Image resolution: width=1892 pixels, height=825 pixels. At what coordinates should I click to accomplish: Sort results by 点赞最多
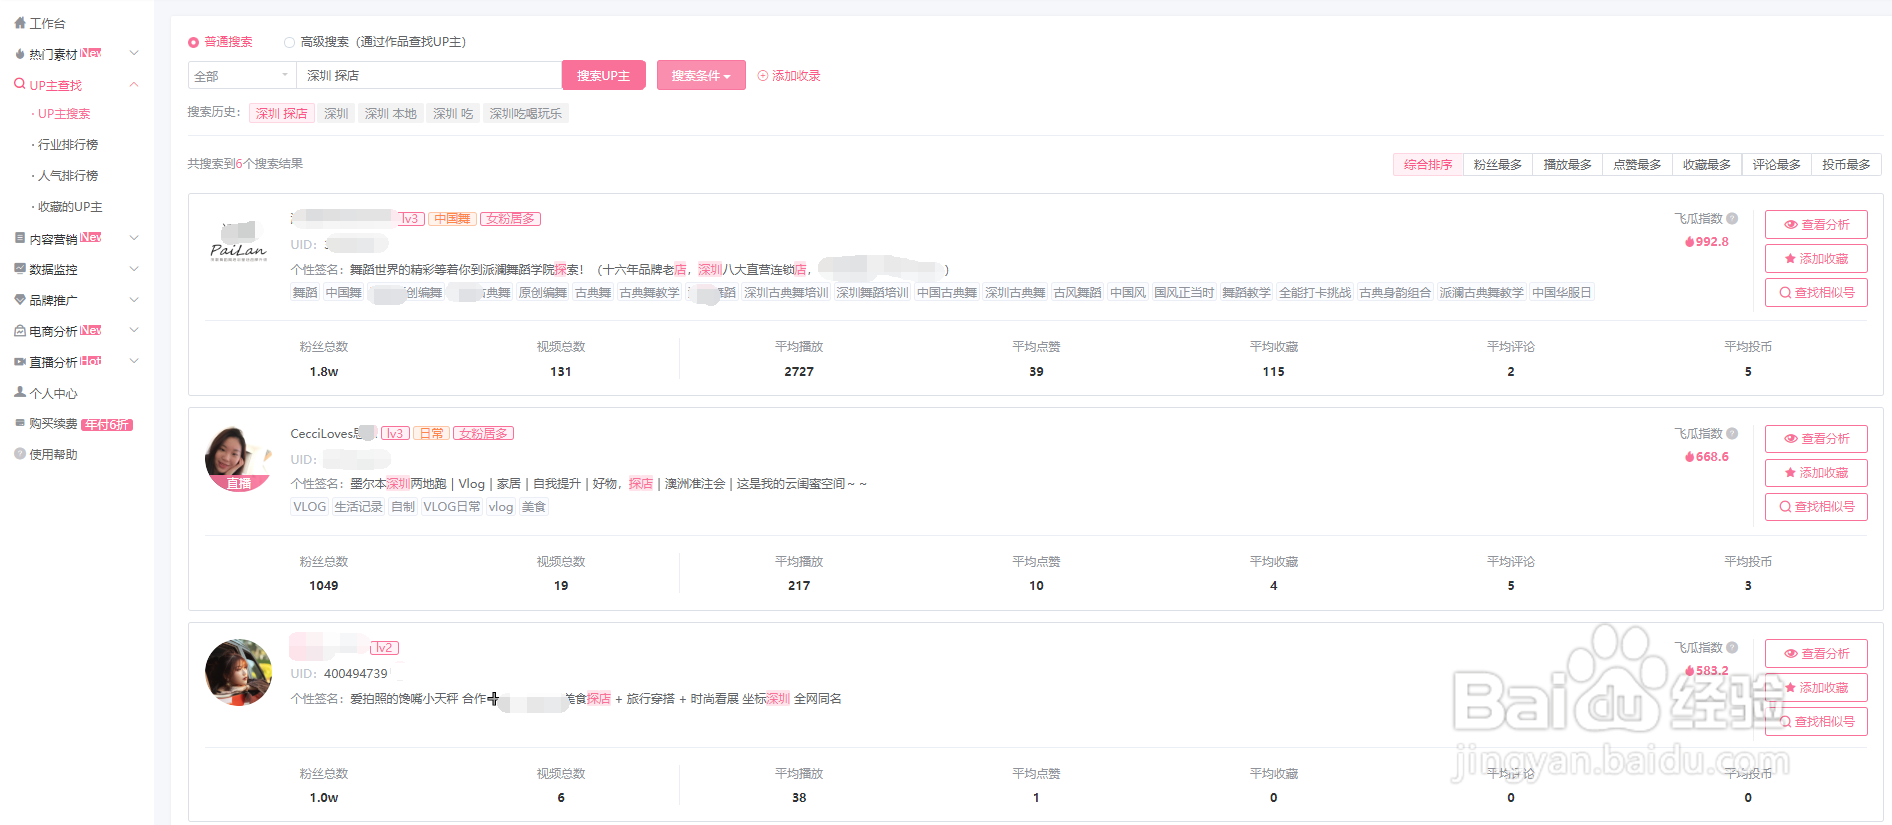1637,164
